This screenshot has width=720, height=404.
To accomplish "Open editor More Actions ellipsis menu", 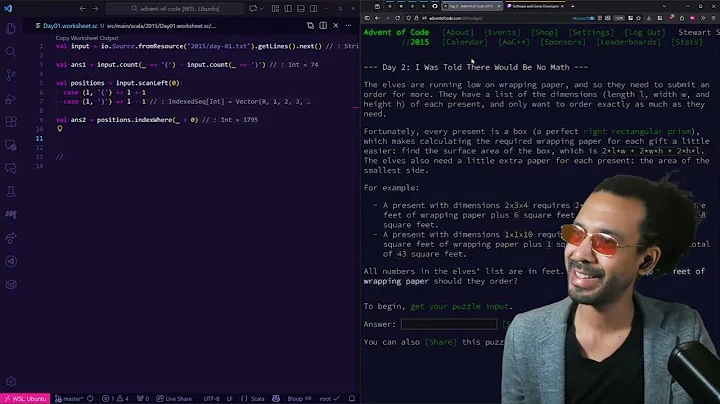I will [x=349, y=26].
